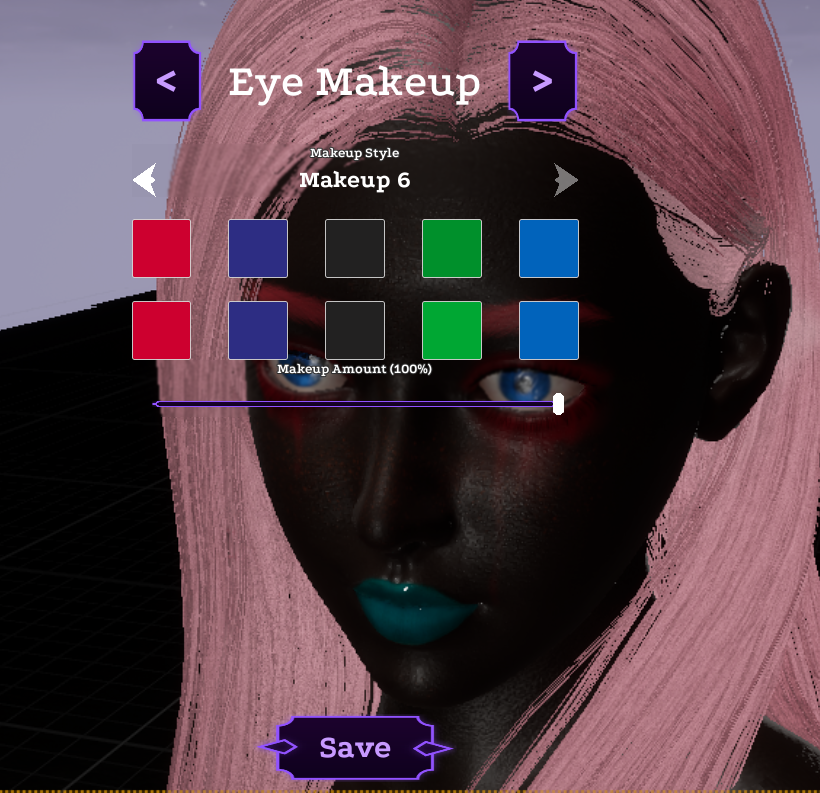Click the Save button
Viewport: 820px width, 793px height.
coord(355,747)
